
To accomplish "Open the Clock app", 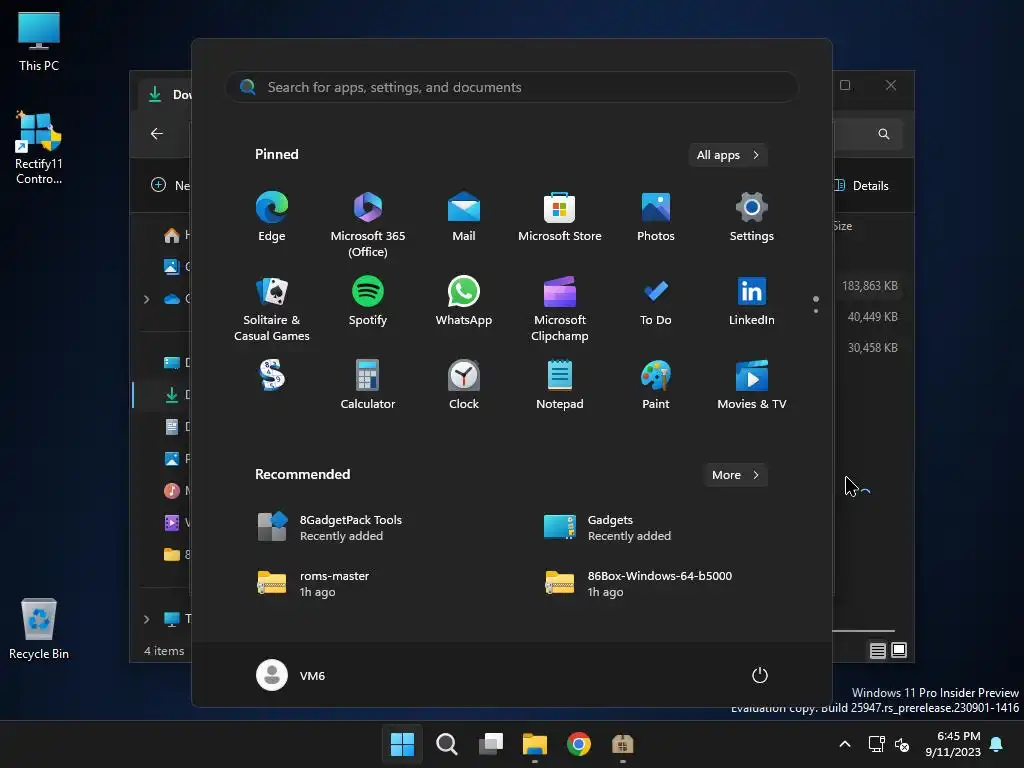I will pyautogui.click(x=464, y=385).
